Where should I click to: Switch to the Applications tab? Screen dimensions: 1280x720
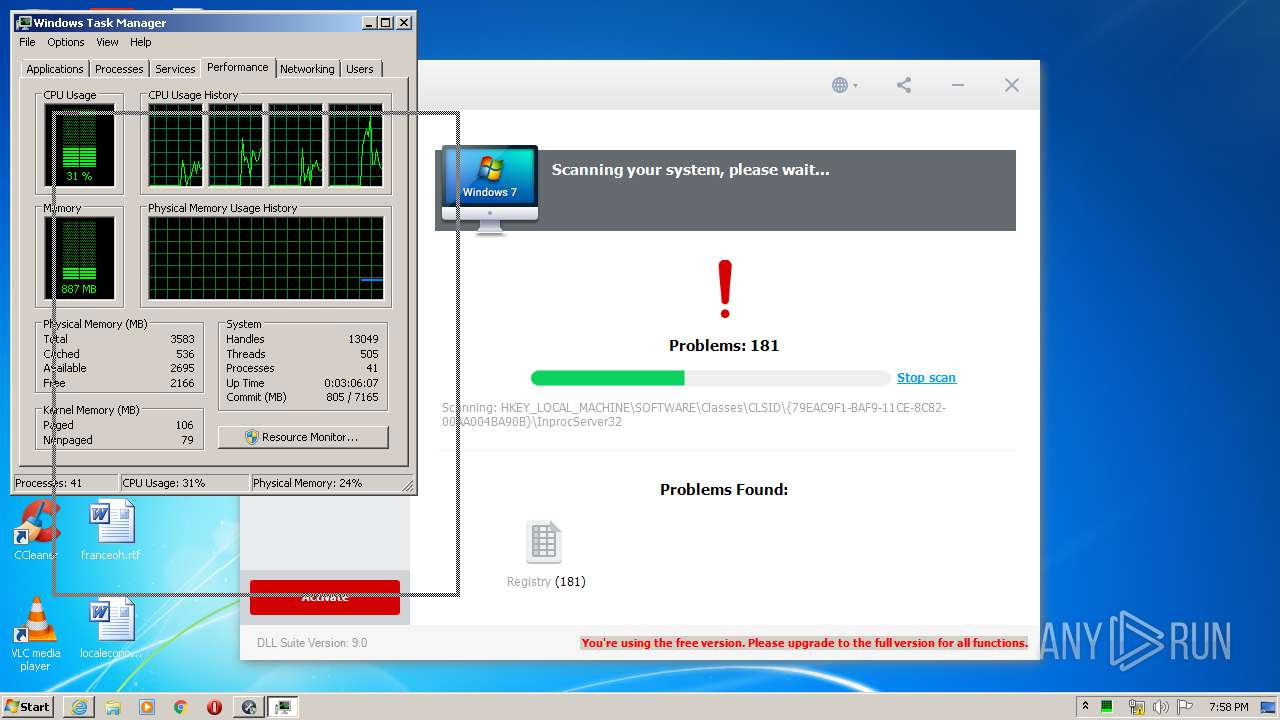tap(55, 69)
